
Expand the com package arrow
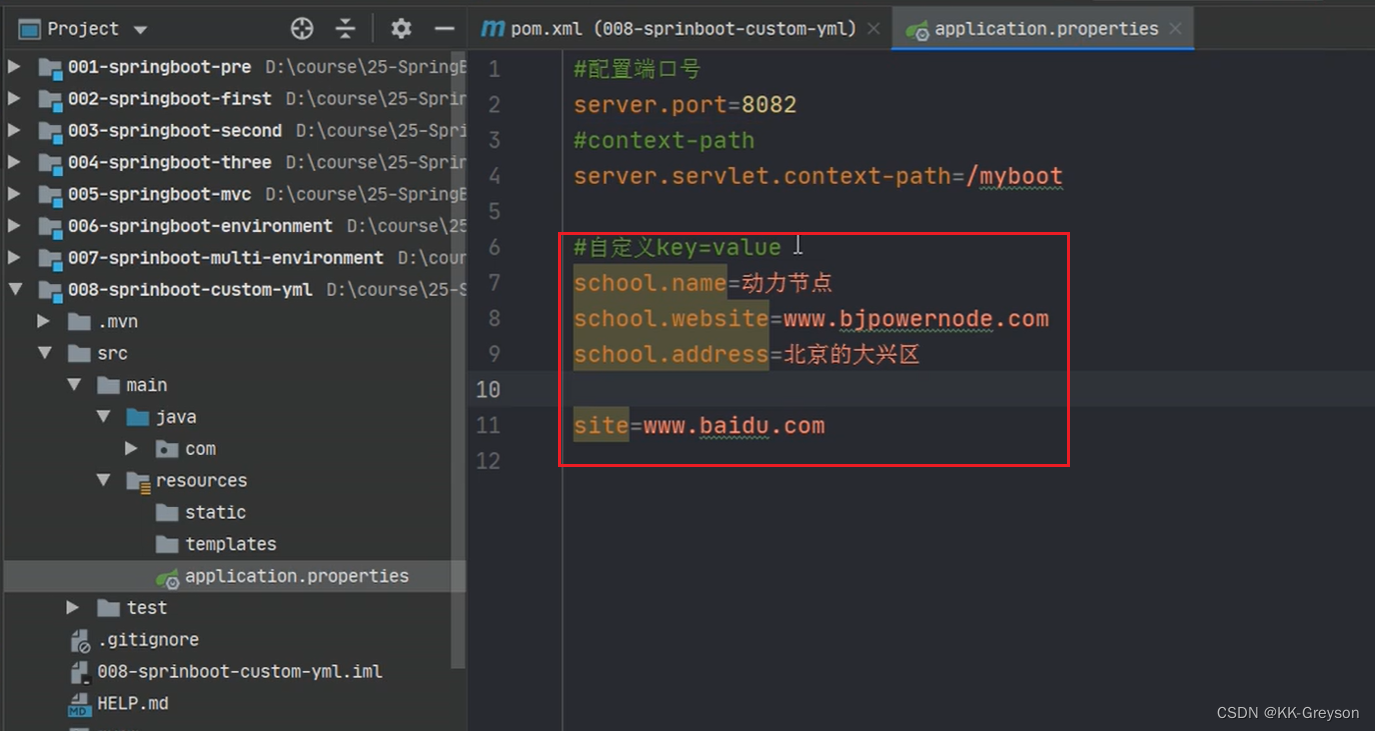coord(131,449)
